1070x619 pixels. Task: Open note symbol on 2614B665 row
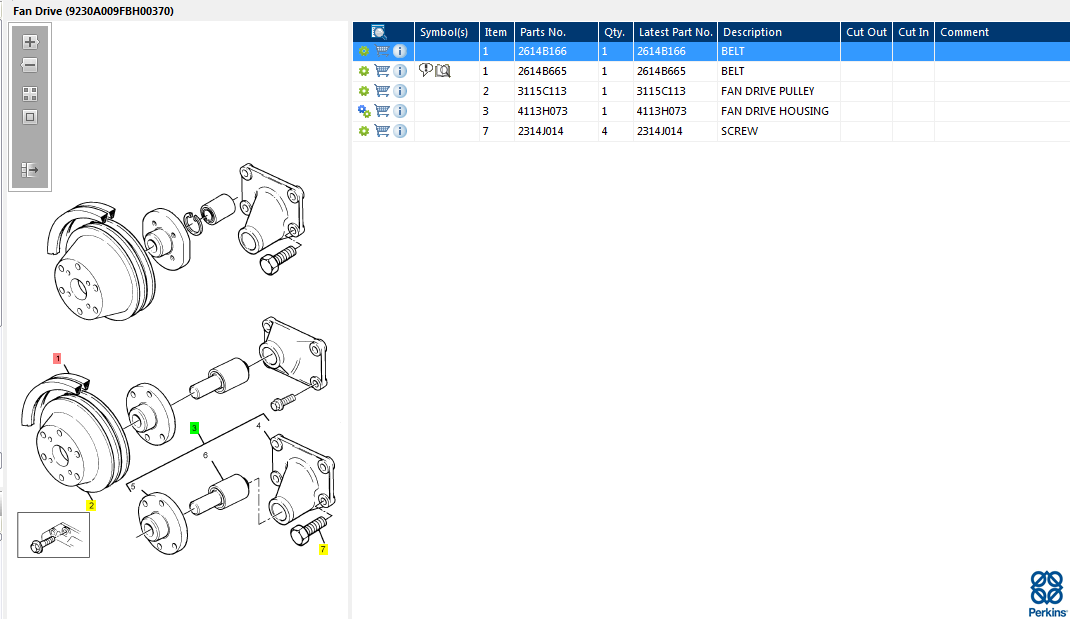426,71
